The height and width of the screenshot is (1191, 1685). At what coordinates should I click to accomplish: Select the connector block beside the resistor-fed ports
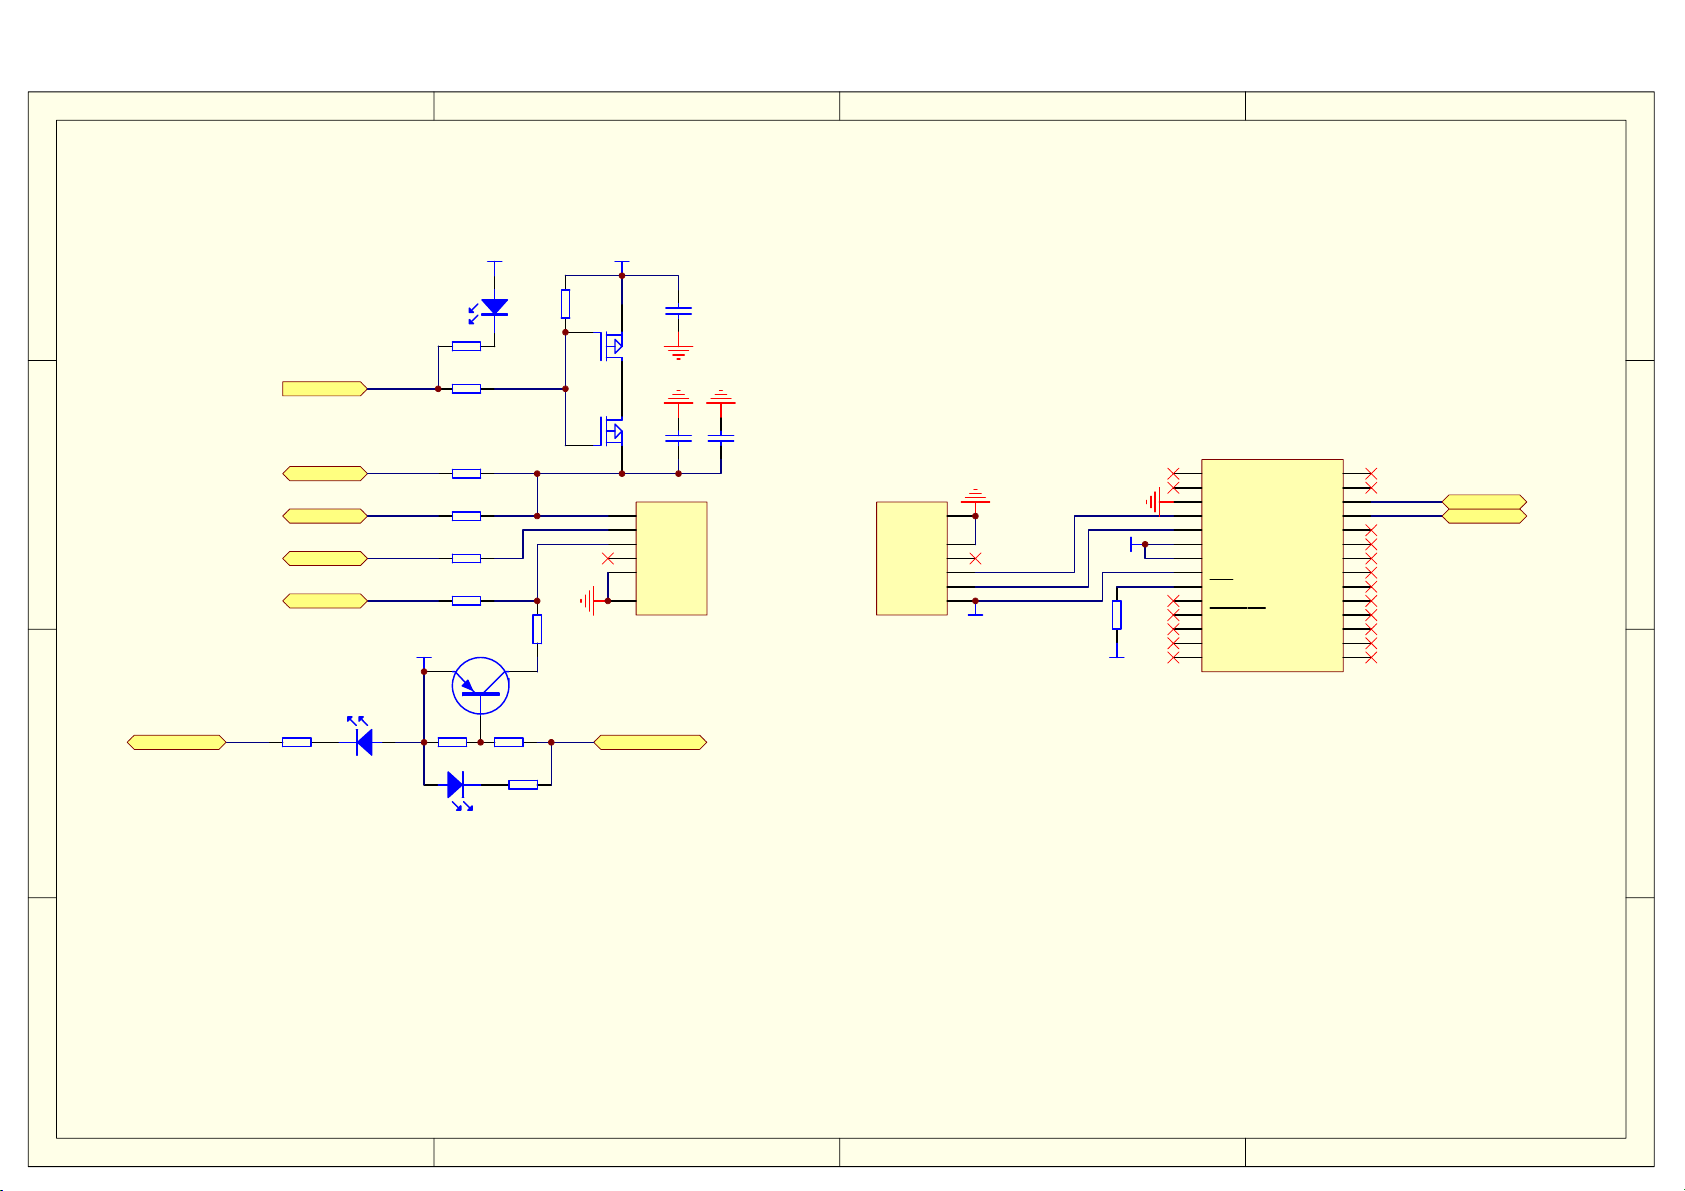671,558
